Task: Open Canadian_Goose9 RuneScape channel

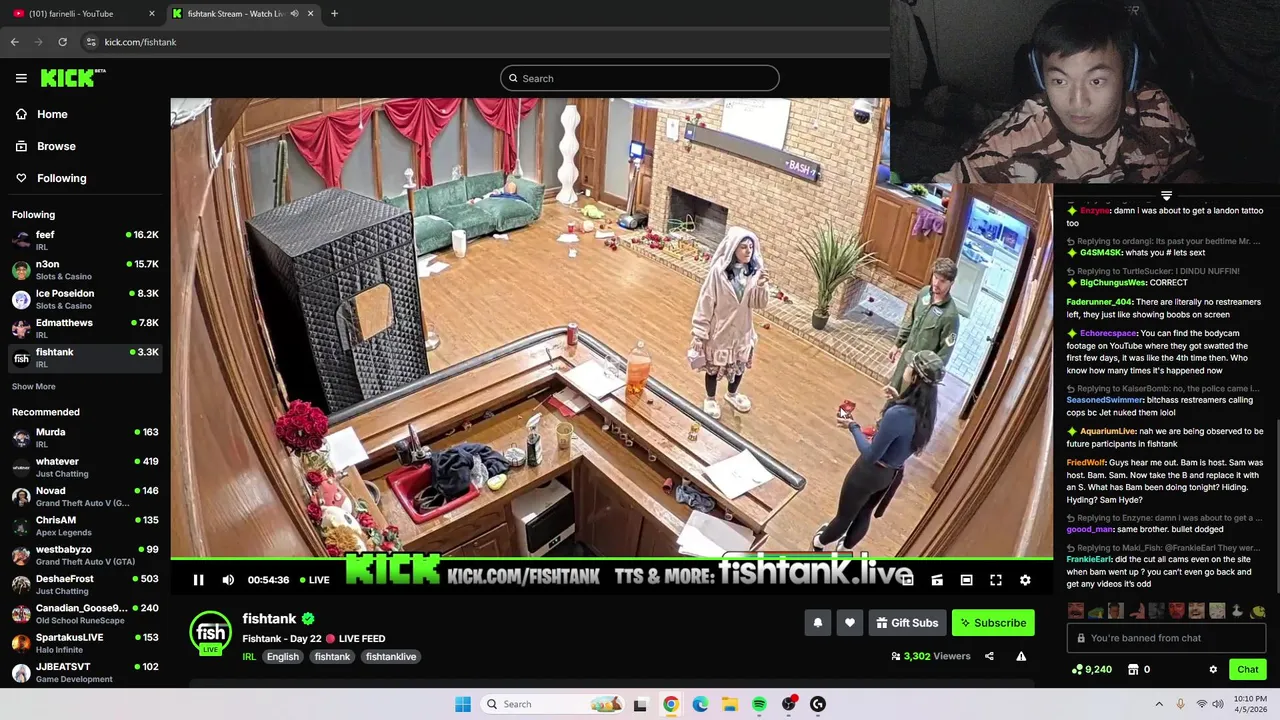Action: 85,613
